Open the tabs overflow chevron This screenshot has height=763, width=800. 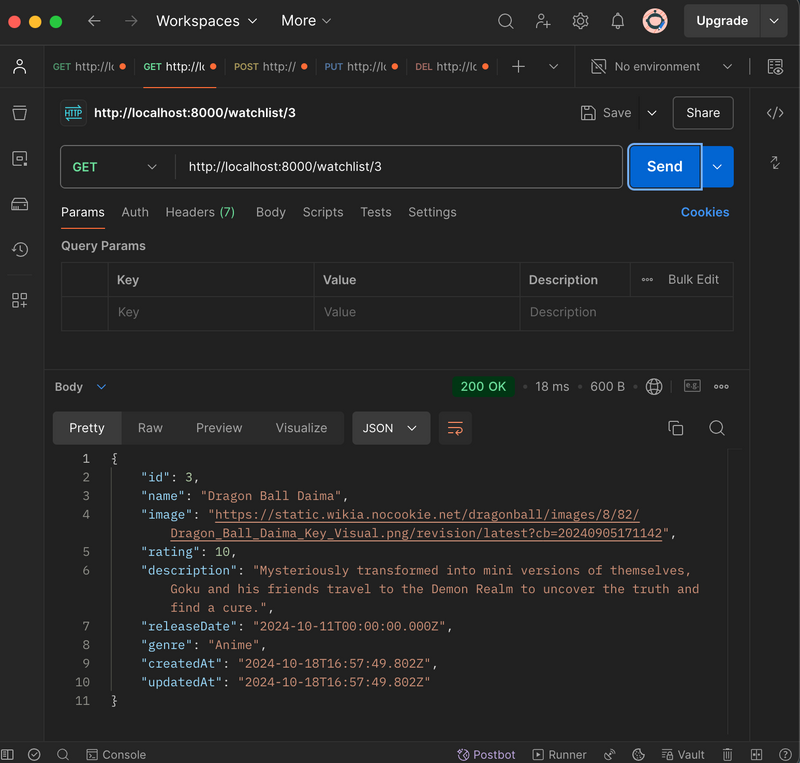click(553, 66)
